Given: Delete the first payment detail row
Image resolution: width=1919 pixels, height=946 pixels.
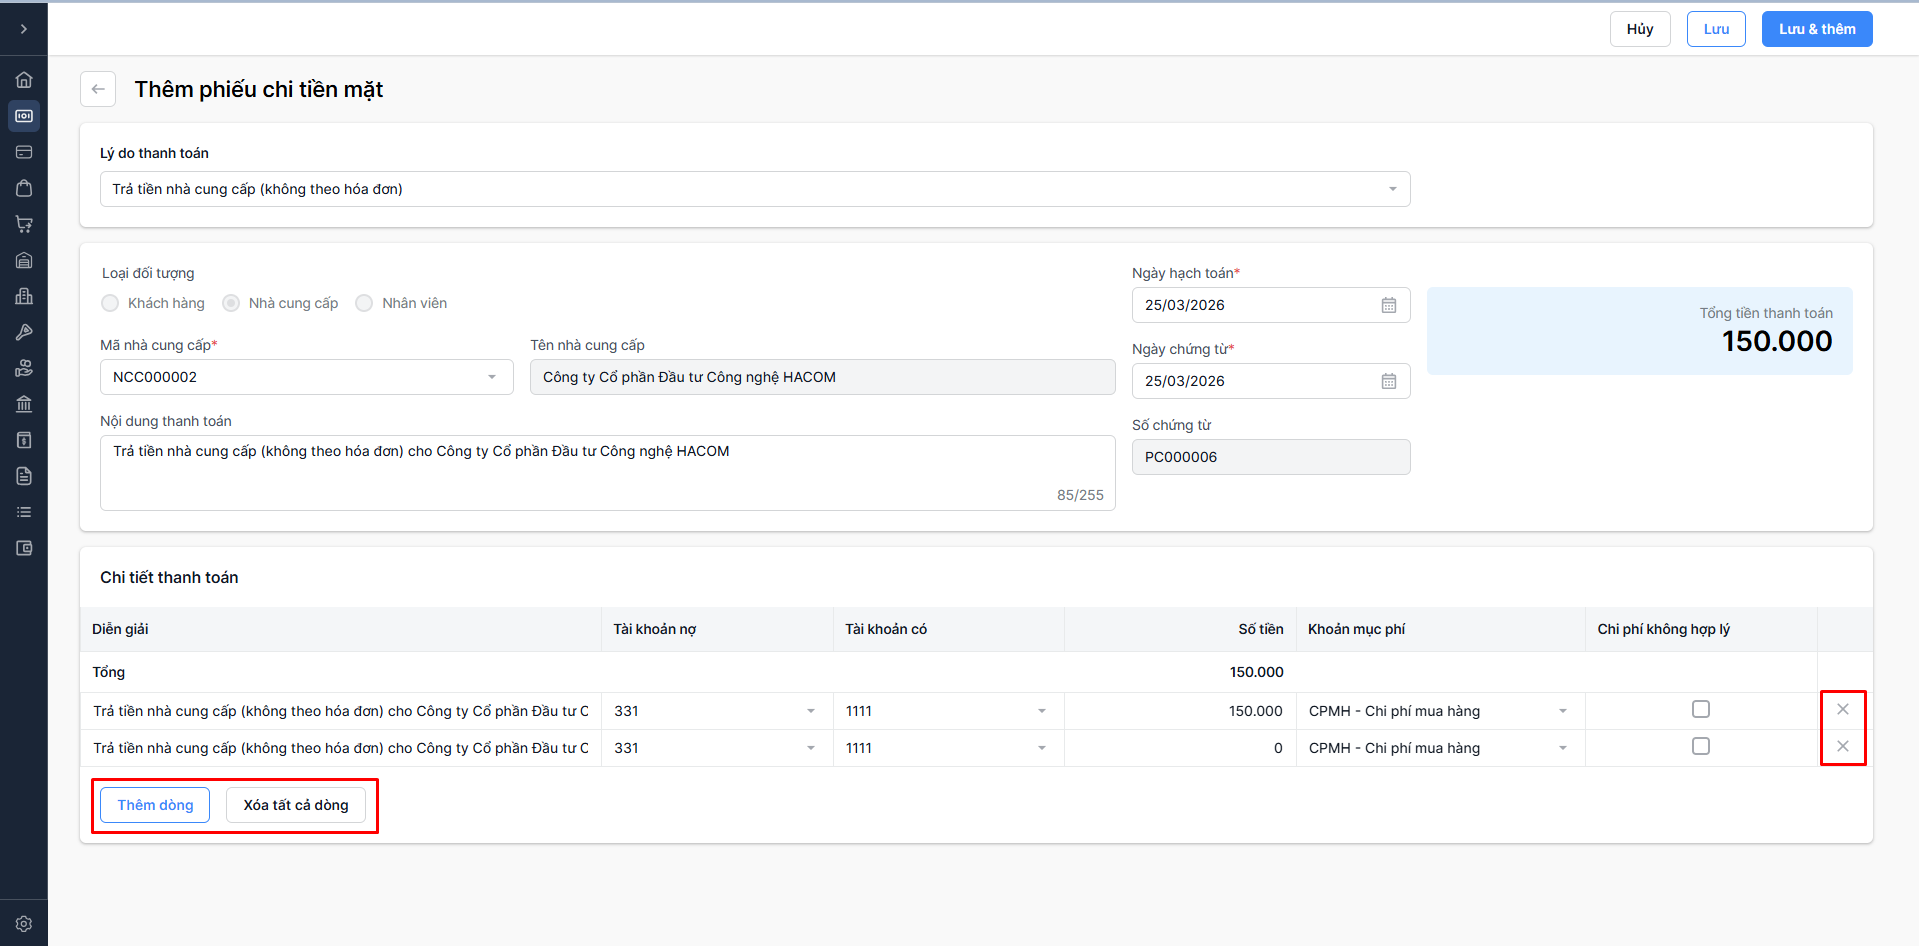Looking at the screenshot, I should [1842, 709].
